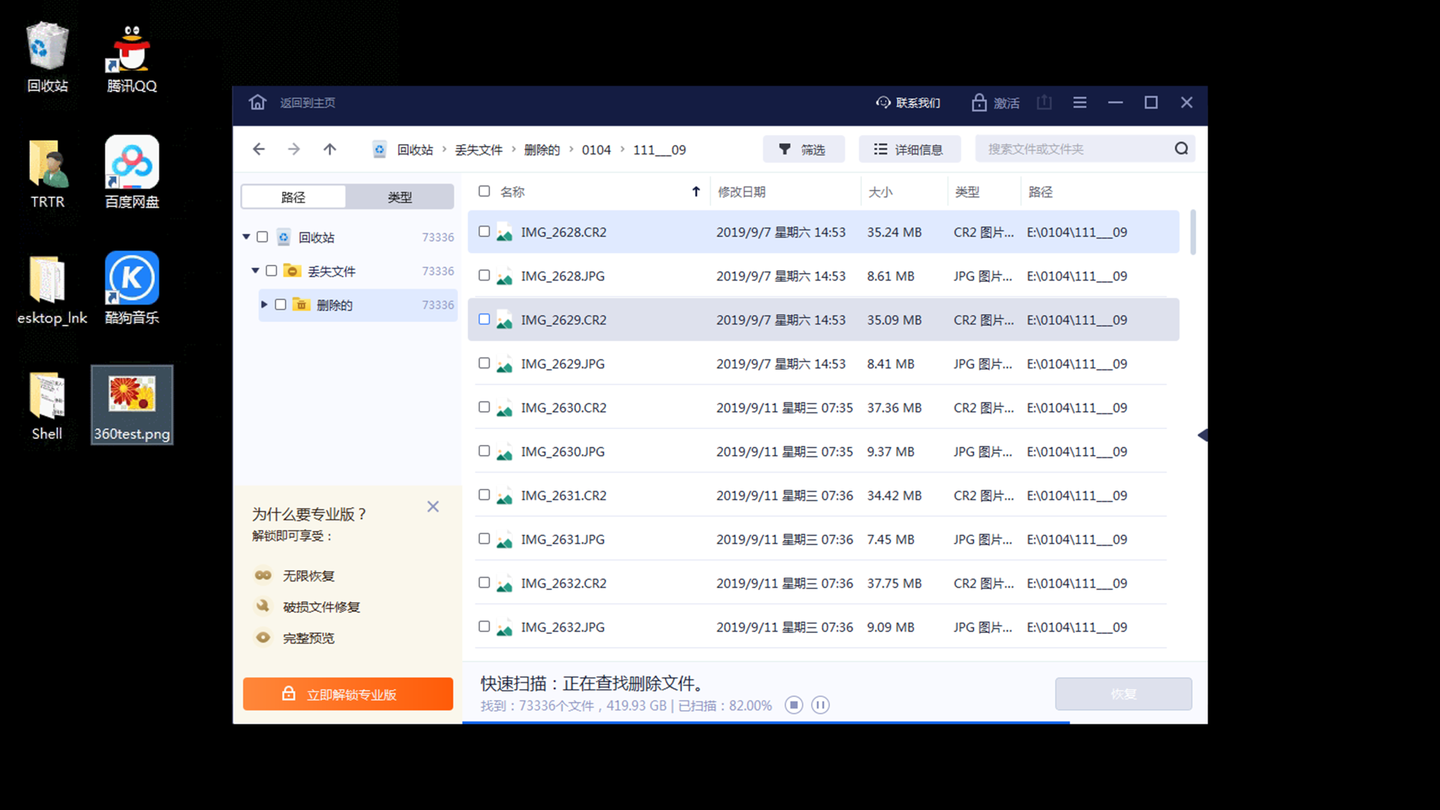The image size is (1440, 810).
Task: Expand the side panel arrow at right edge
Action: click(x=1202, y=435)
